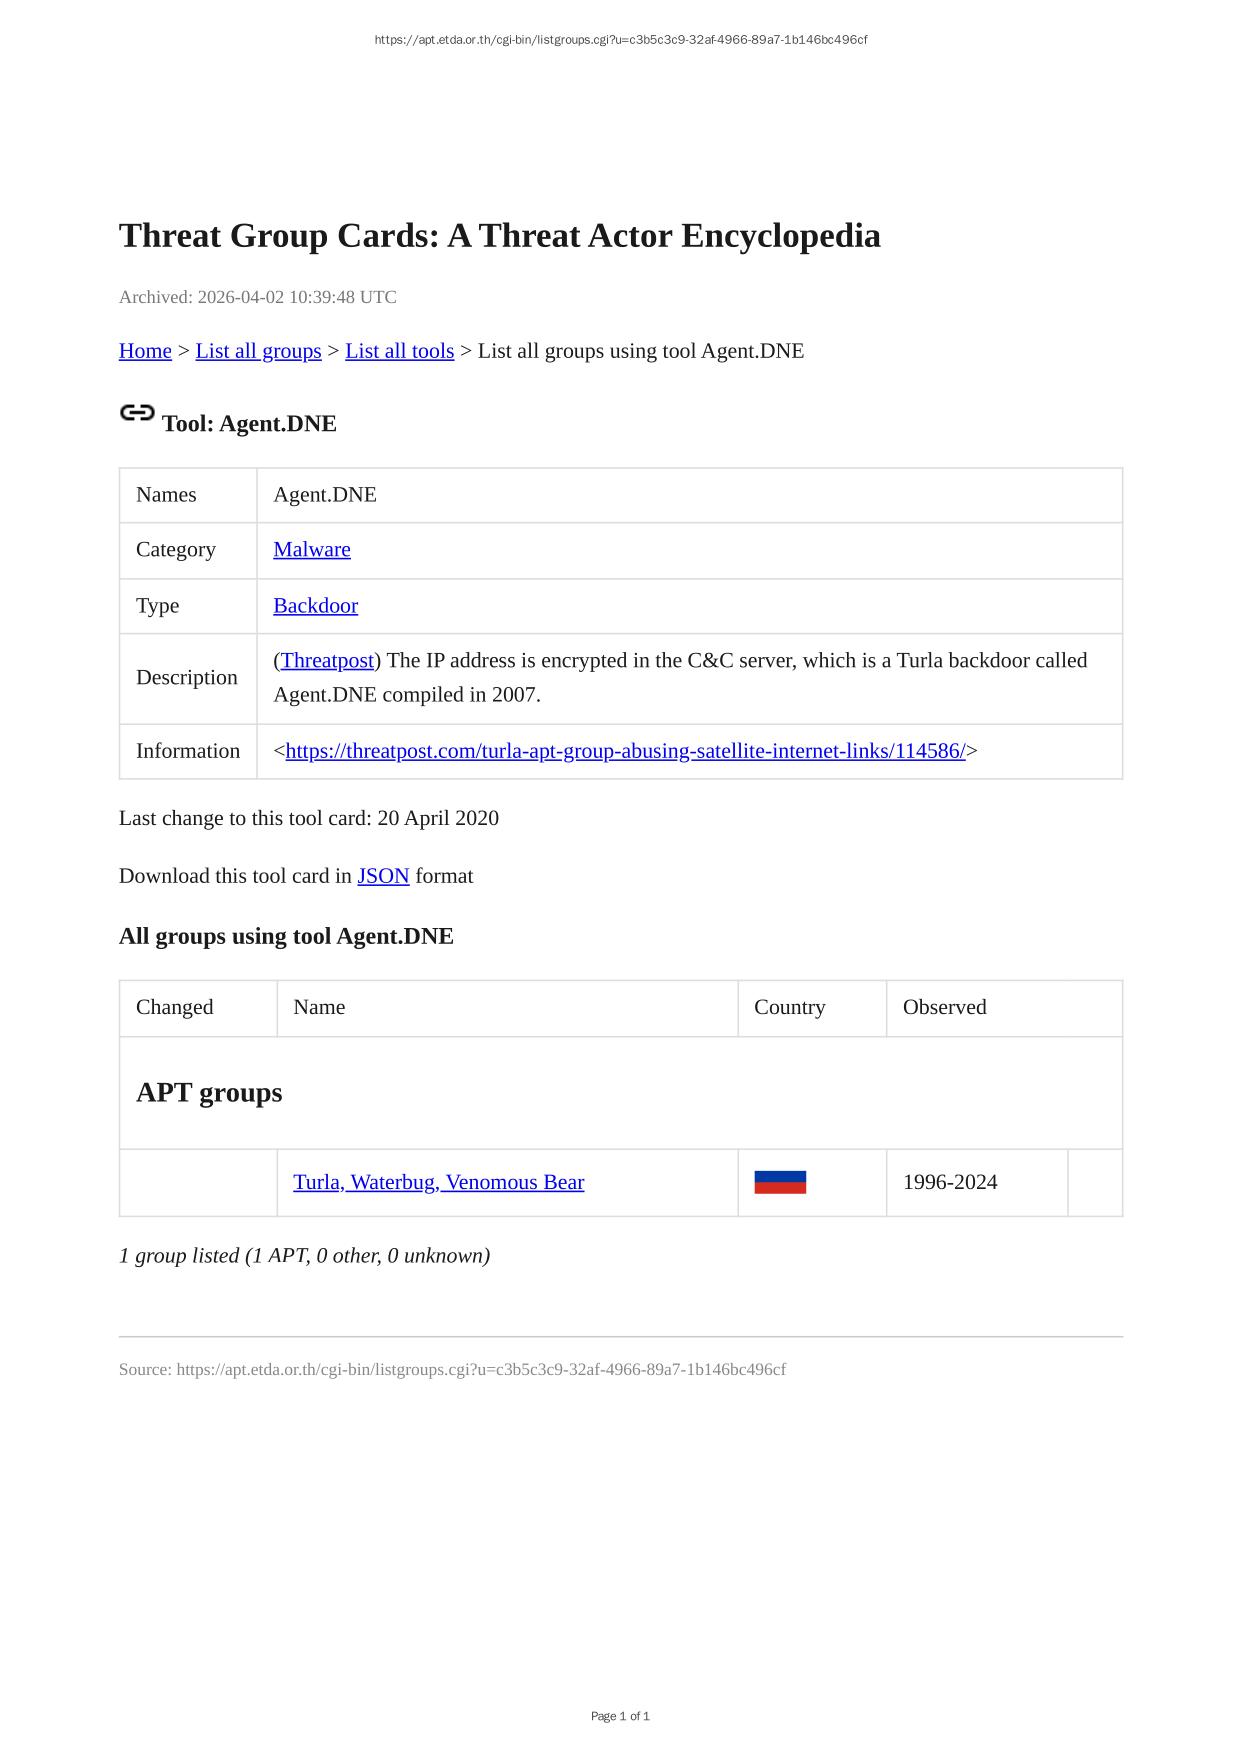
Task: Click the Observed column header
Action: (944, 1007)
